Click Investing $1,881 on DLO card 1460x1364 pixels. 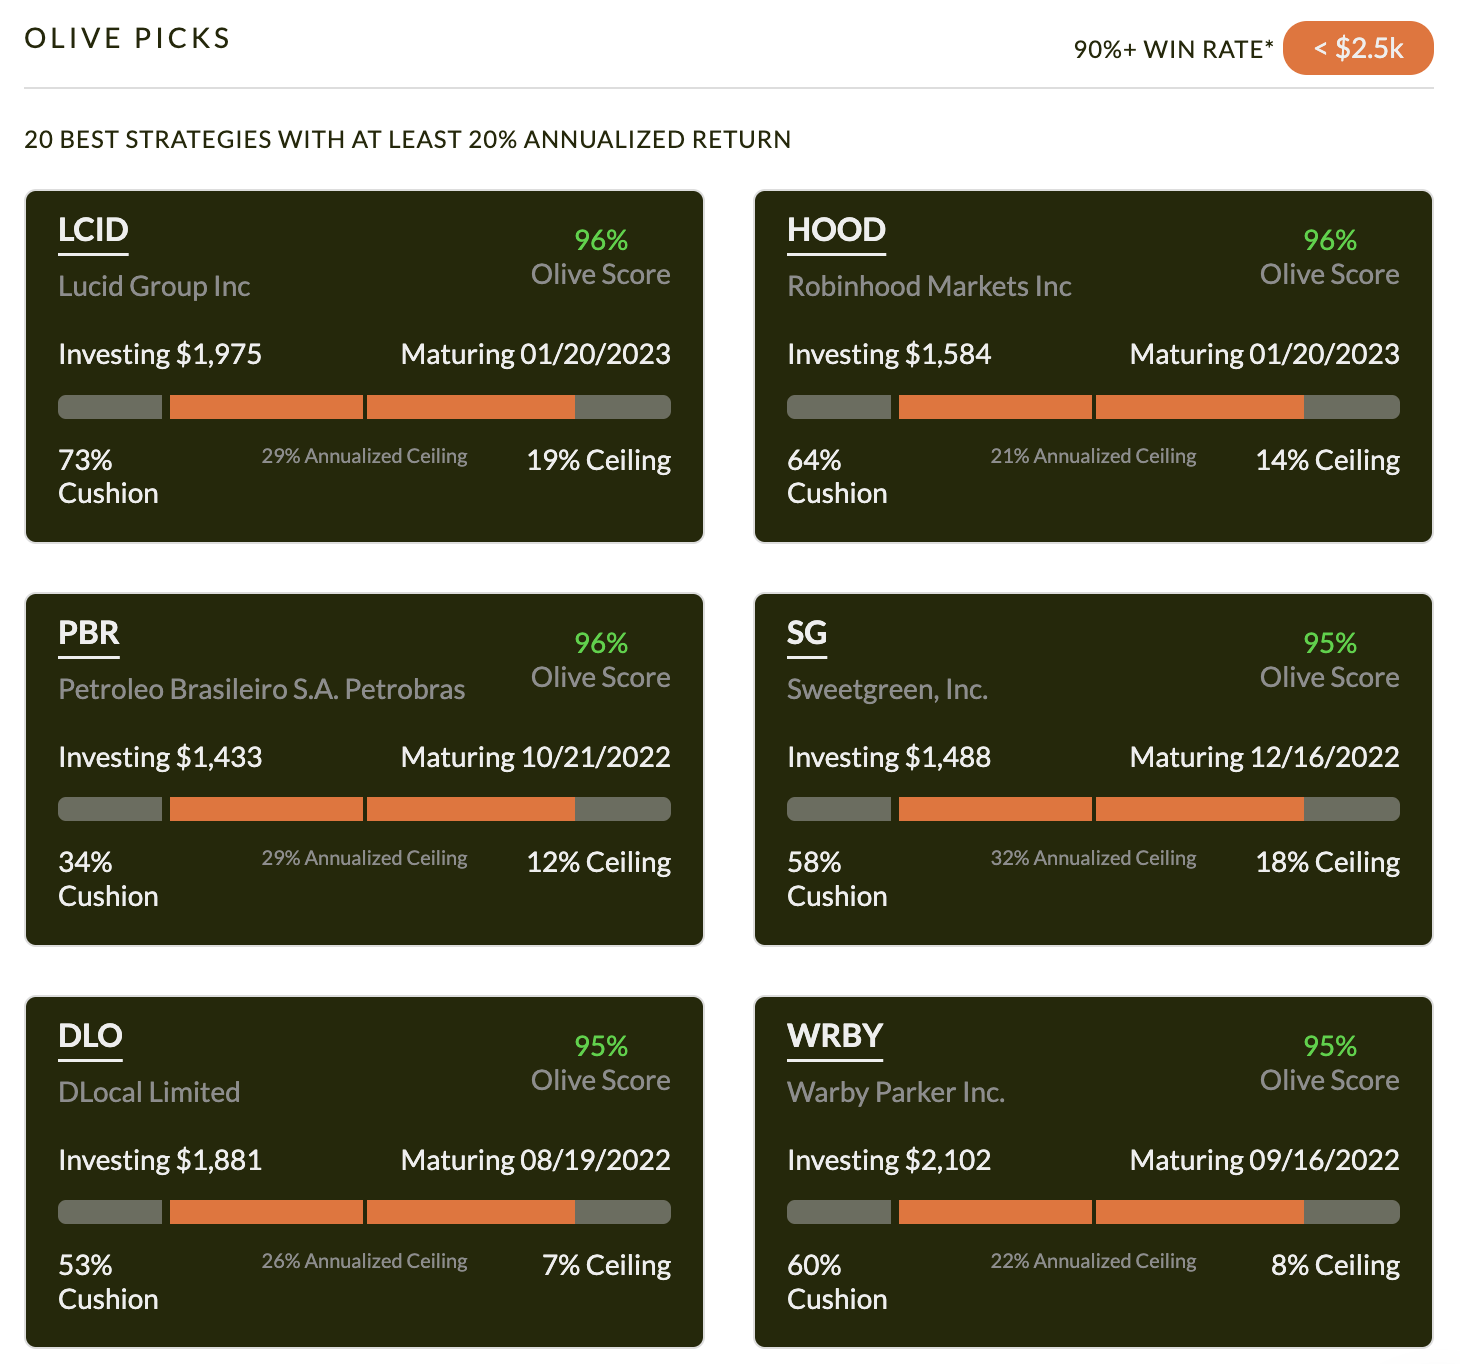pyautogui.click(x=160, y=1161)
